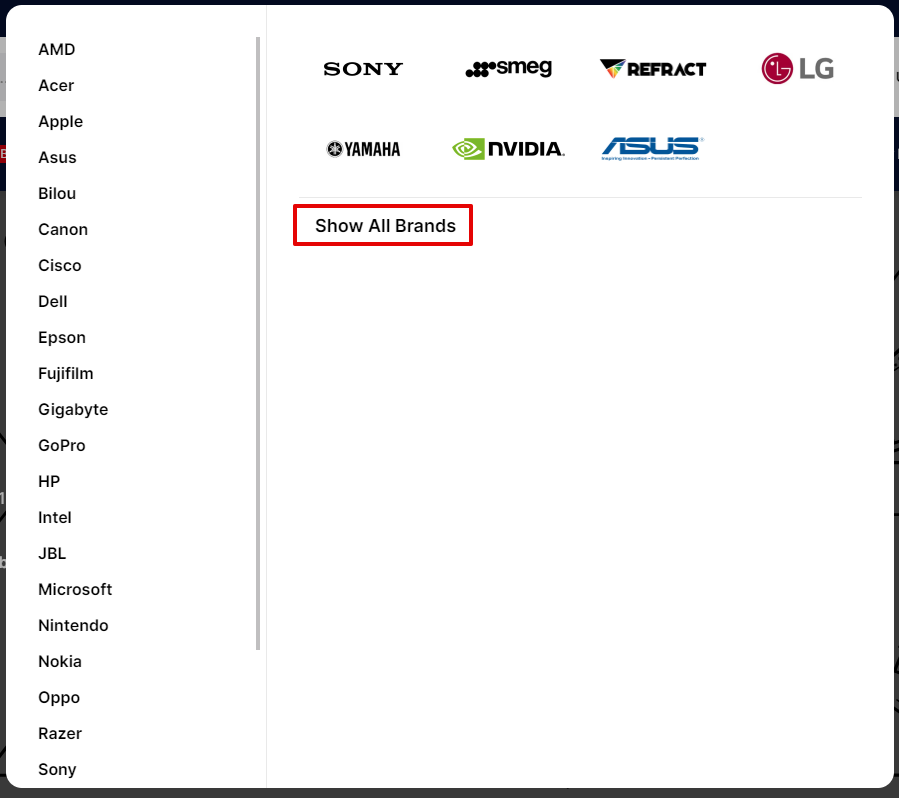The width and height of the screenshot is (899, 798).
Task: Click the Show All Brands button
Action: coord(383,225)
